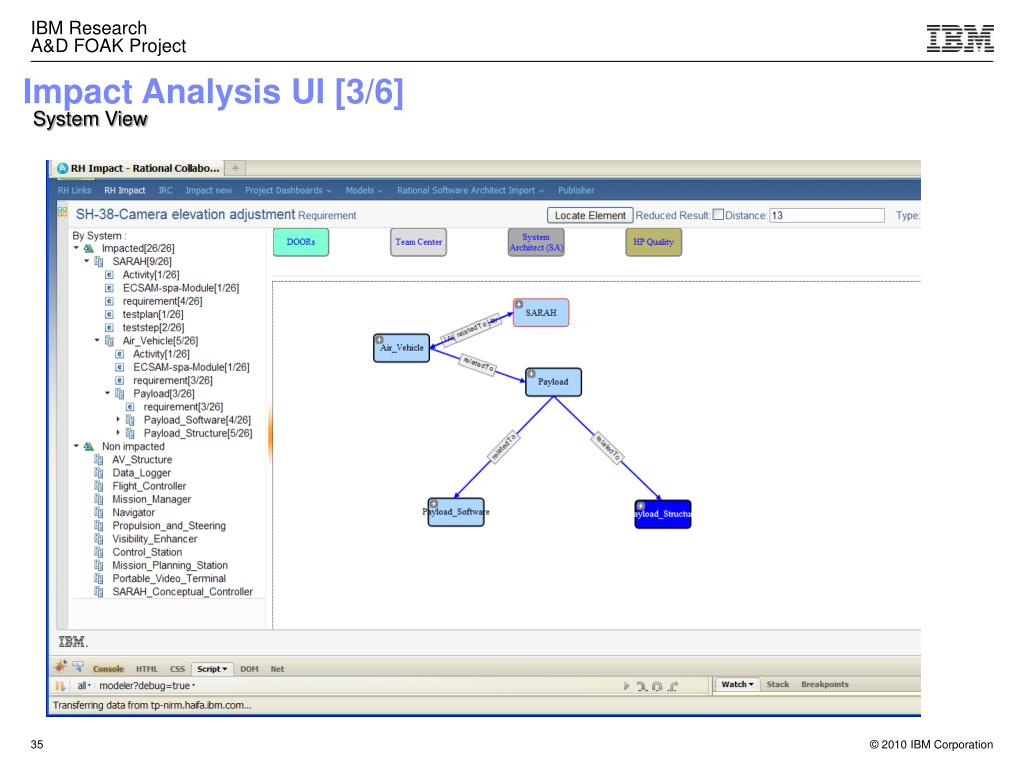Open the IRC menu item
The image size is (1024, 768).
(165, 191)
